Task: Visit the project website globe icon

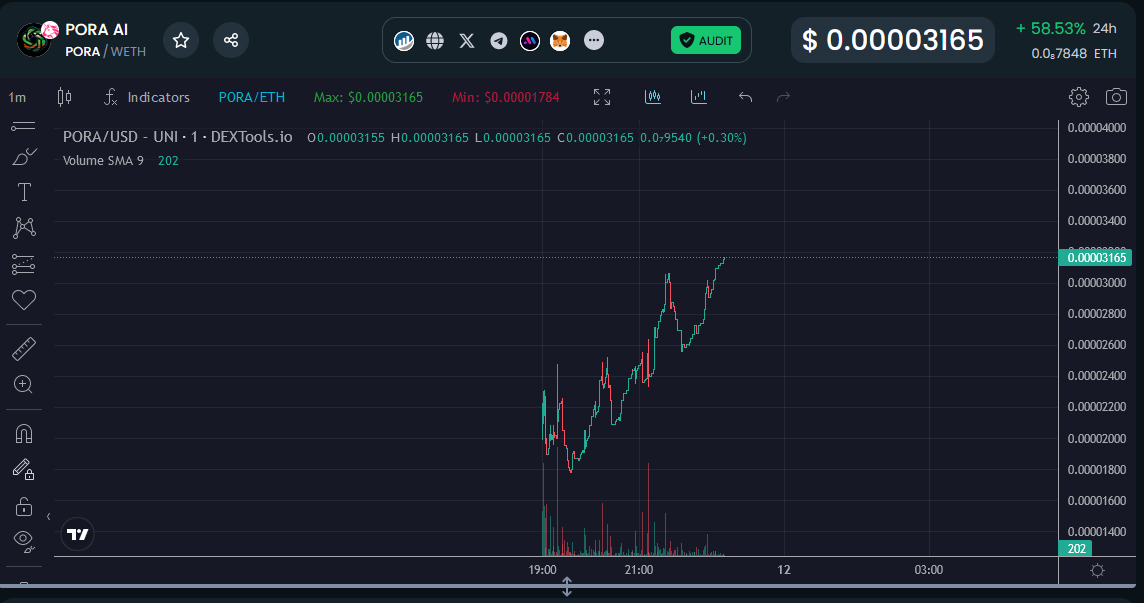Action: coord(435,41)
